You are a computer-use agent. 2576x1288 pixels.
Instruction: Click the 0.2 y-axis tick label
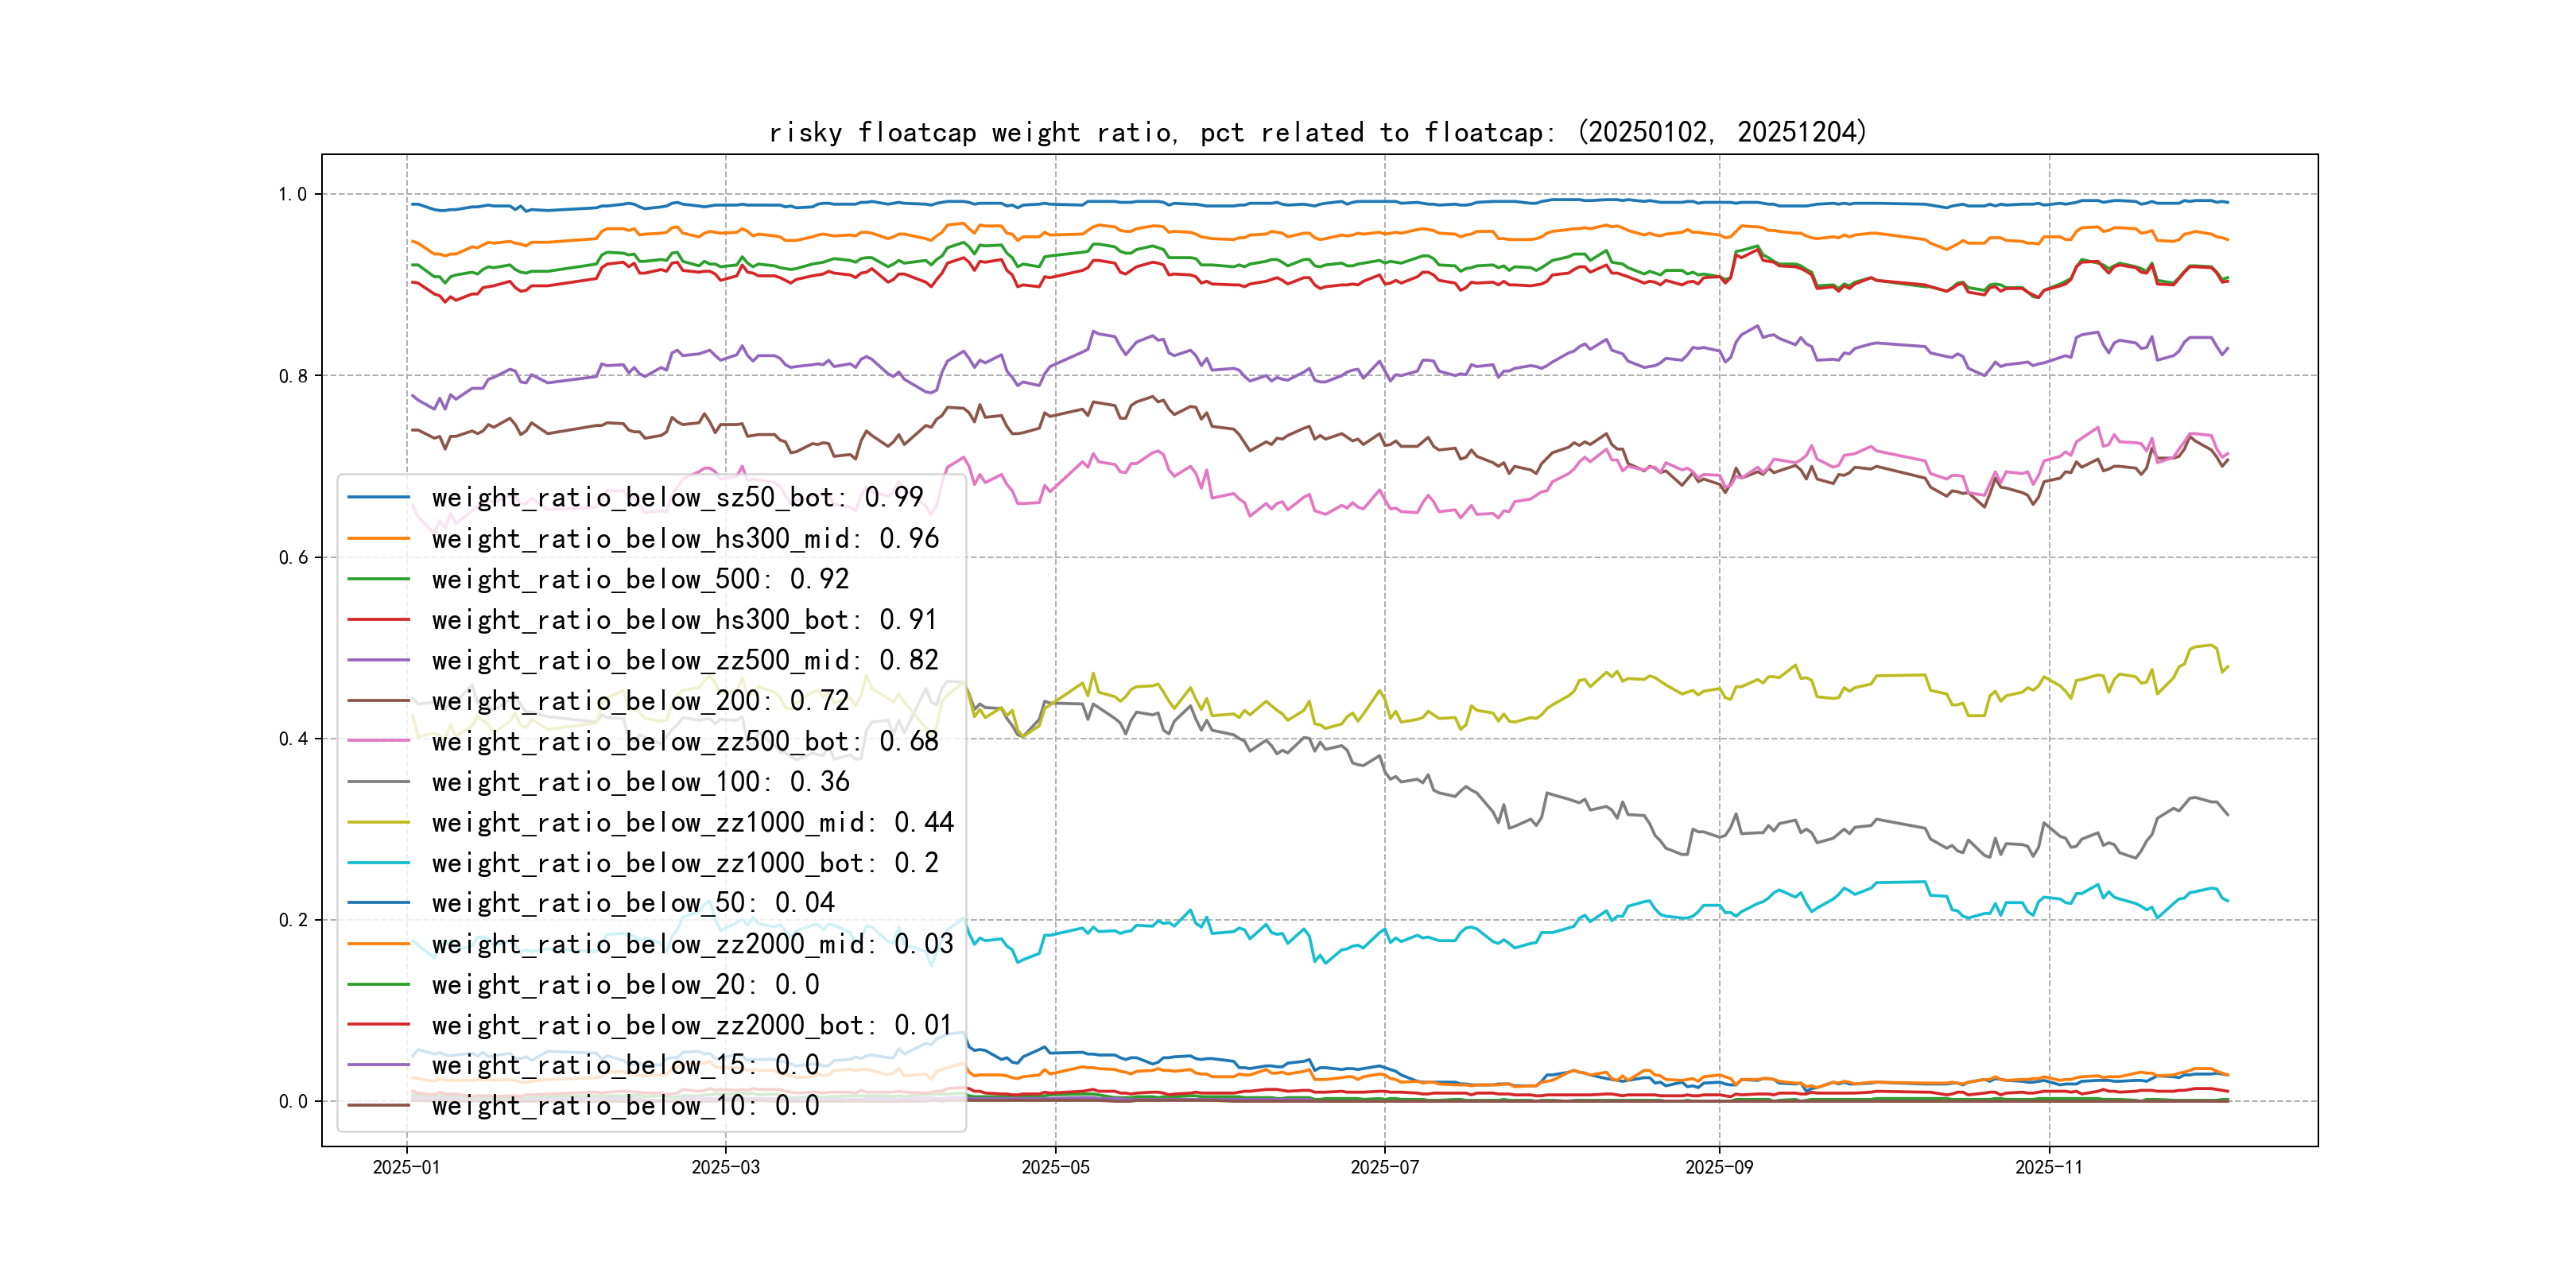pyautogui.click(x=293, y=920)
